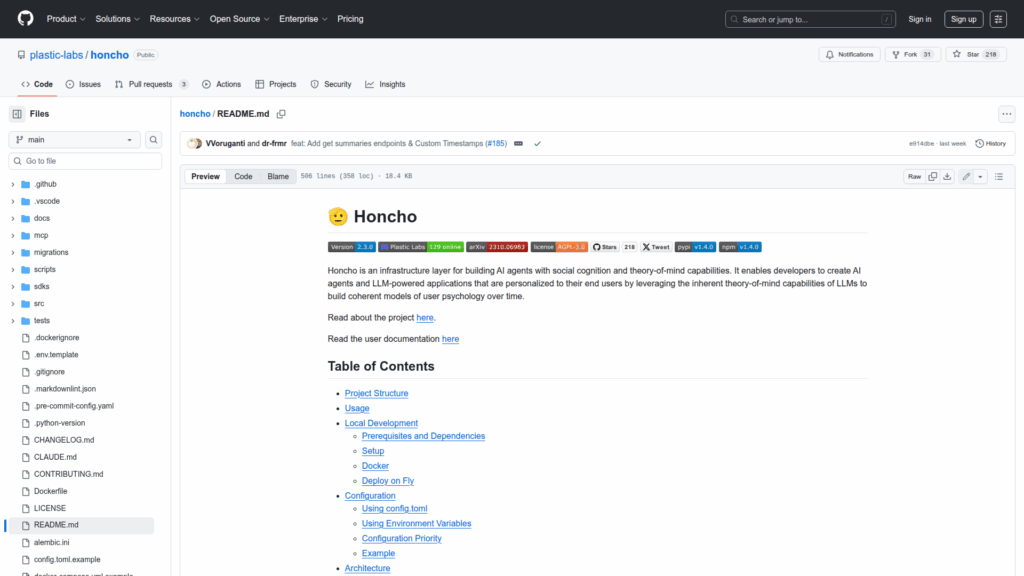
Task: Click the Sign in link
Action: 920,19
